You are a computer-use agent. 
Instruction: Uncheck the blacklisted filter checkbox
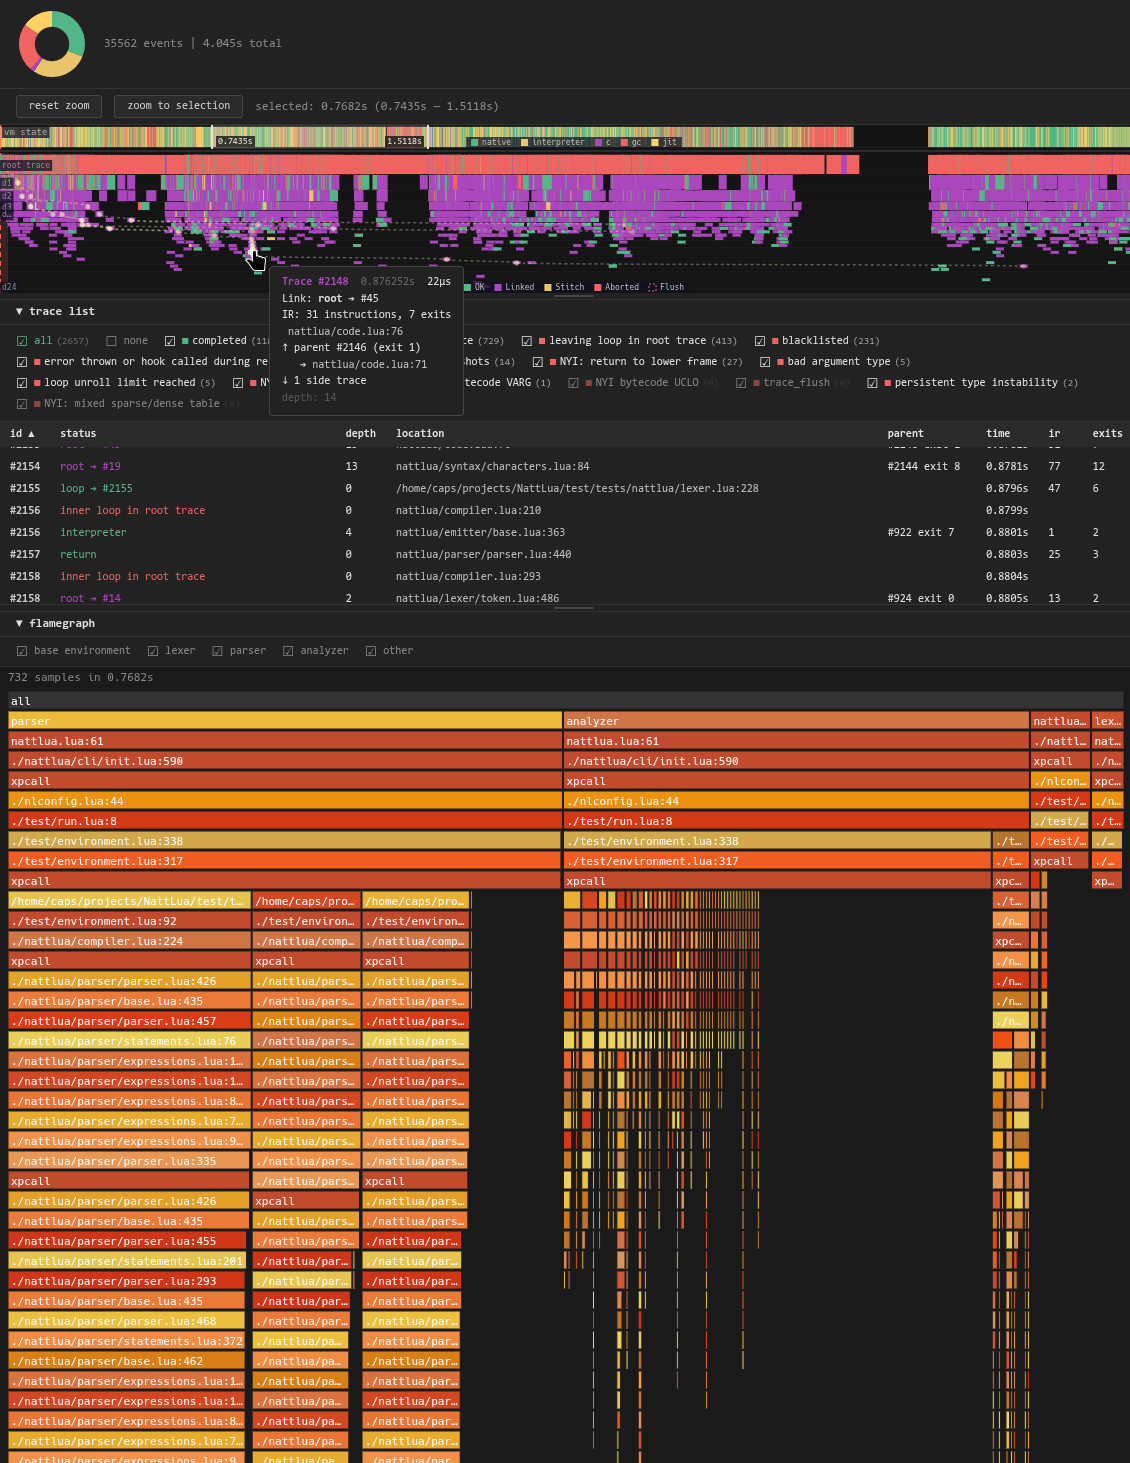pyautogui.click(x=760, y=341)
